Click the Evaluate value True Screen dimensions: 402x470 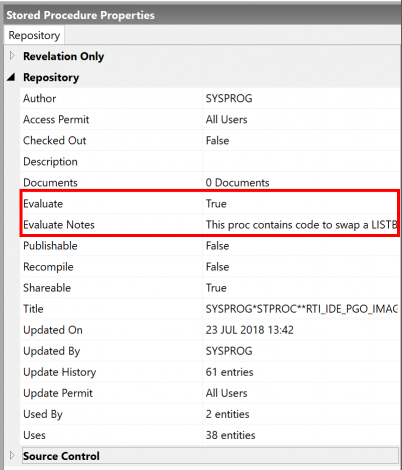[x=216, y=203]
